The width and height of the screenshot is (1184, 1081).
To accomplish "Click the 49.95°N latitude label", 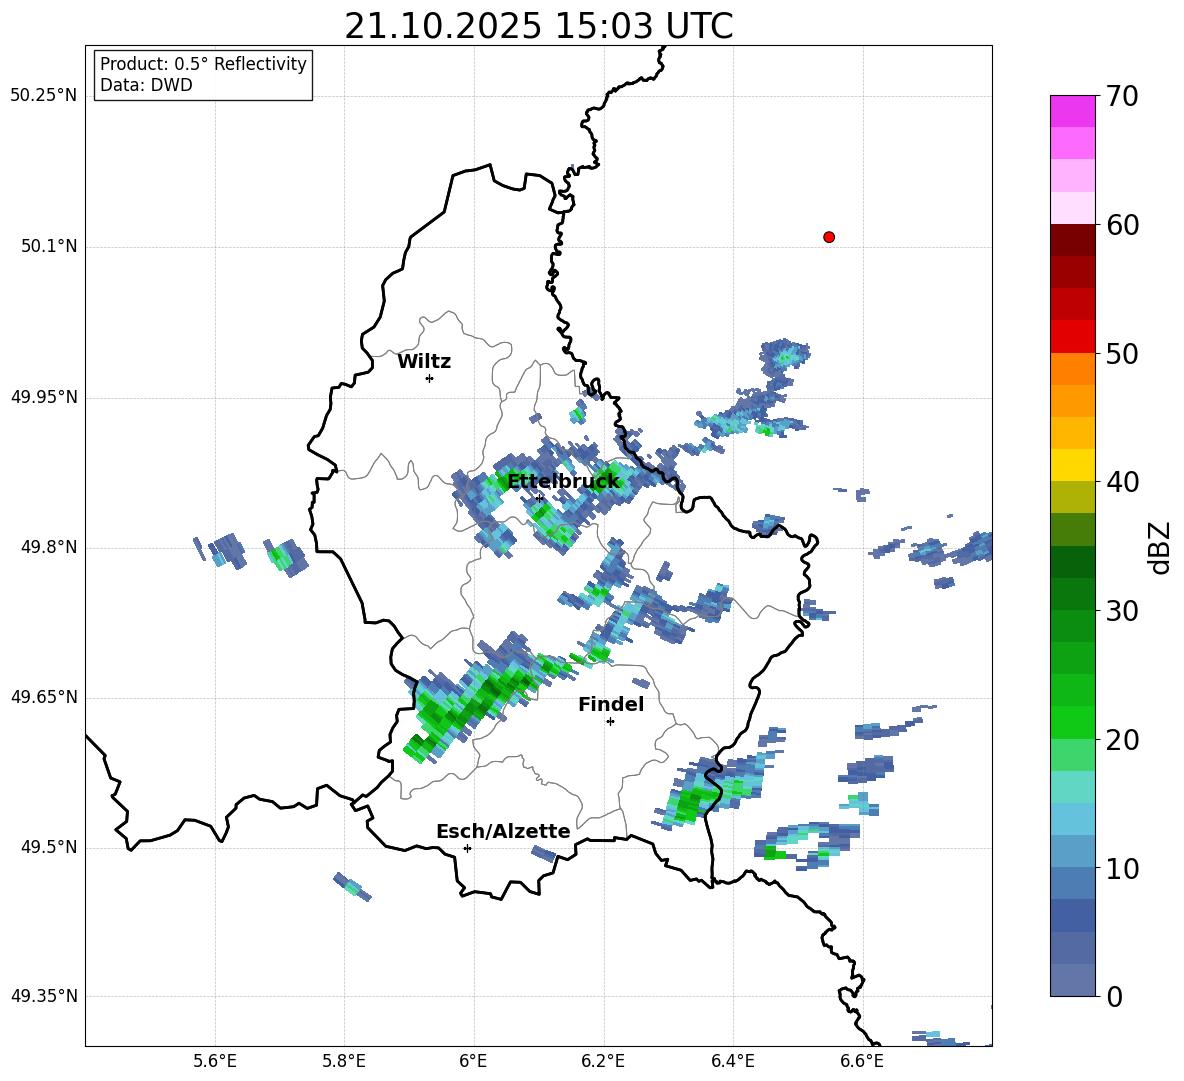I will [44, 397].
